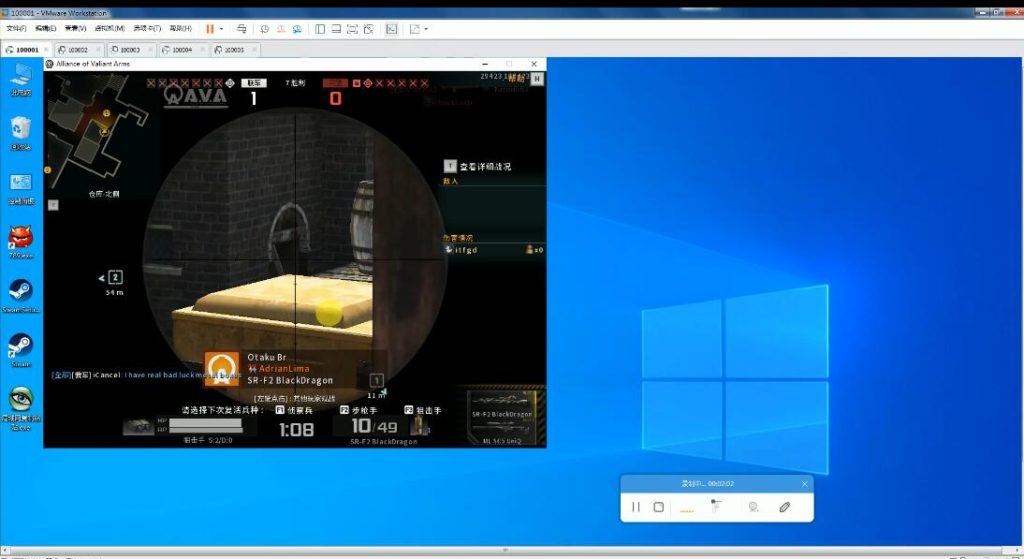Open the snapshot manager icon
The width and height of the screenshot is (1024, 559).
297,29
